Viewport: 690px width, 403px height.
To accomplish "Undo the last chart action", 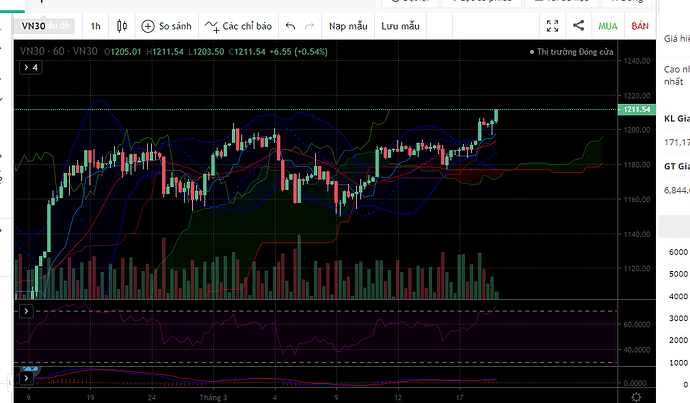I will click(x=290, y=26).
